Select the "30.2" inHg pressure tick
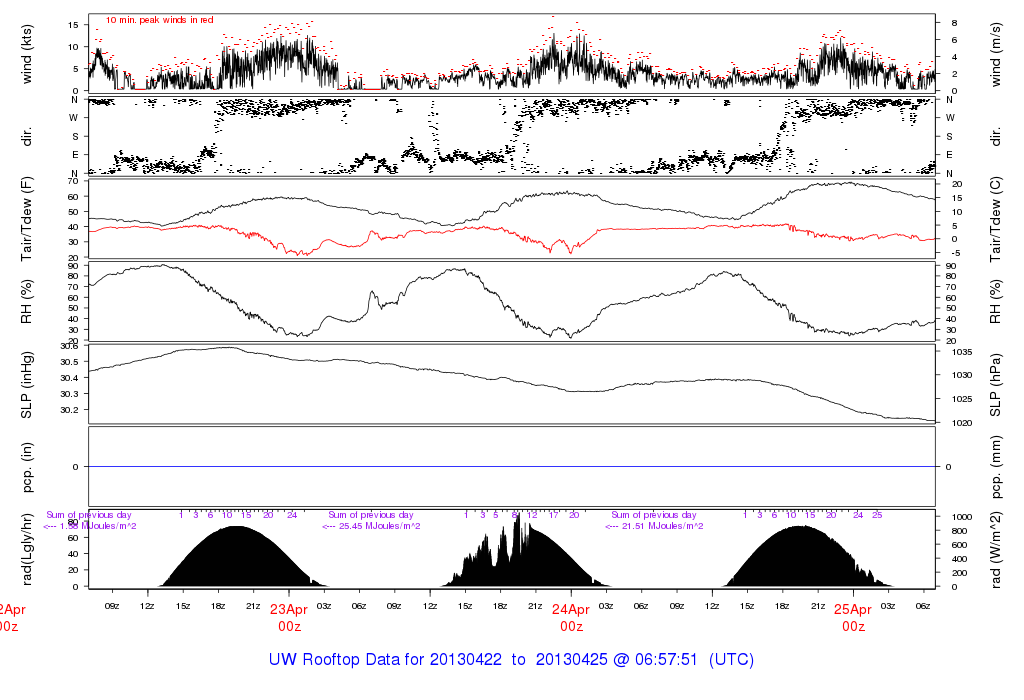 click(x=69, y=410)
